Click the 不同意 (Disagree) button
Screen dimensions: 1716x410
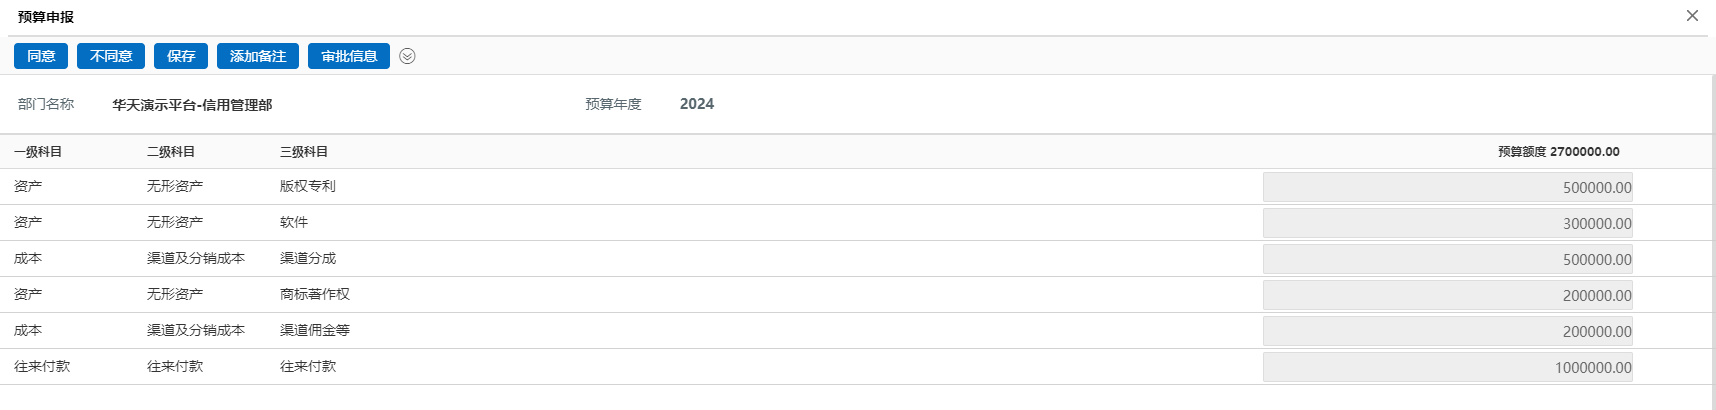(x=111, y=56)
